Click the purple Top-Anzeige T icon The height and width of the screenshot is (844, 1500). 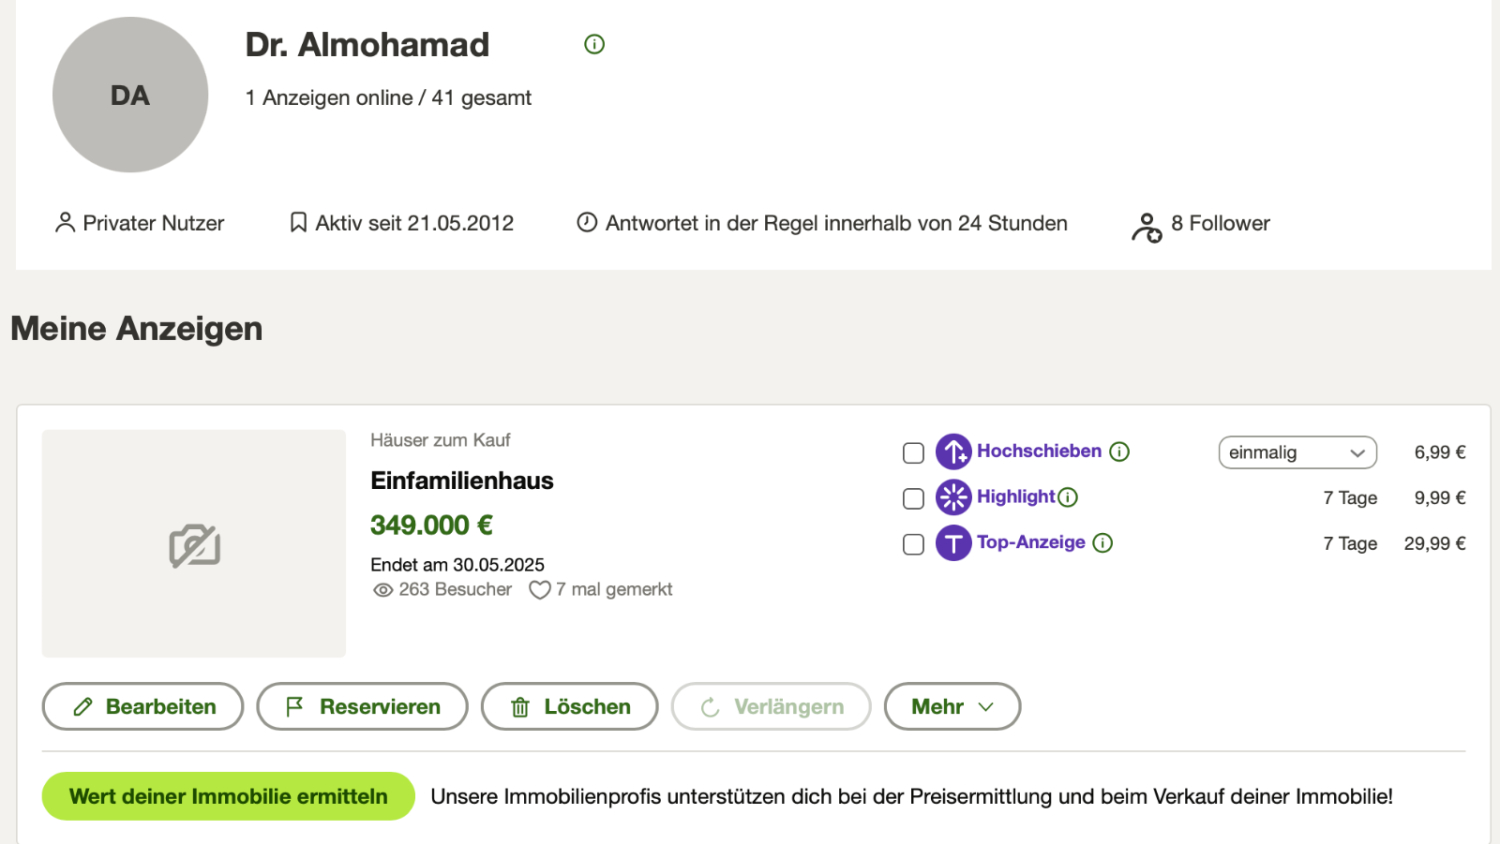pos(953,543)
